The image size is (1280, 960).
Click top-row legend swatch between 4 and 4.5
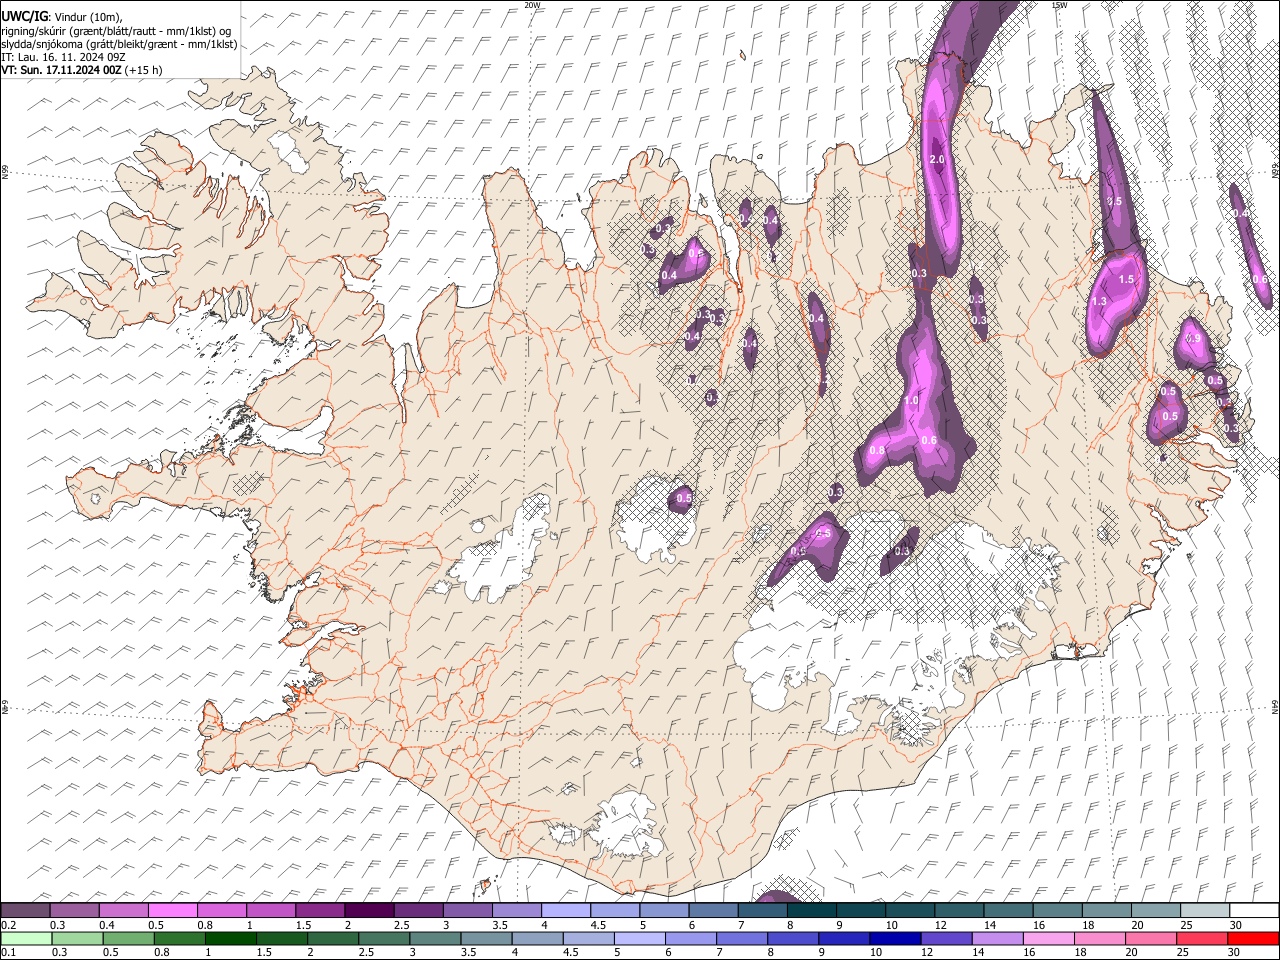click(x=566, y=910)
